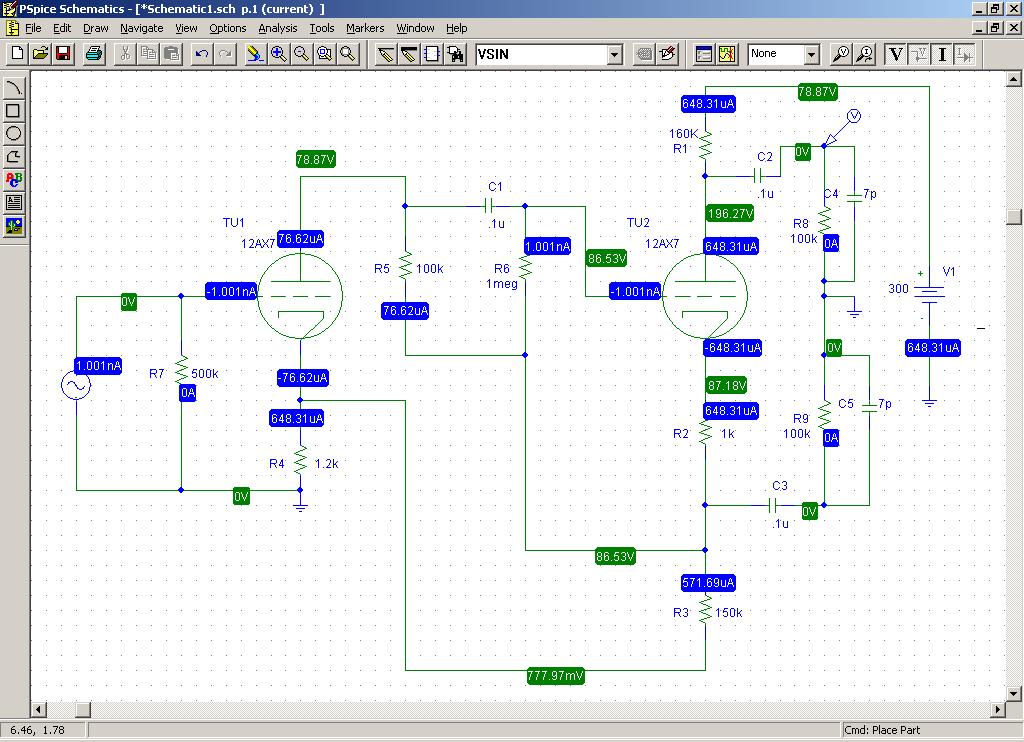Select the 12AX7 tube TU2 symbol
Image resolution: width=1024 pixels, height=742 pixels.
pyautogui.click(x=705, y=296)
